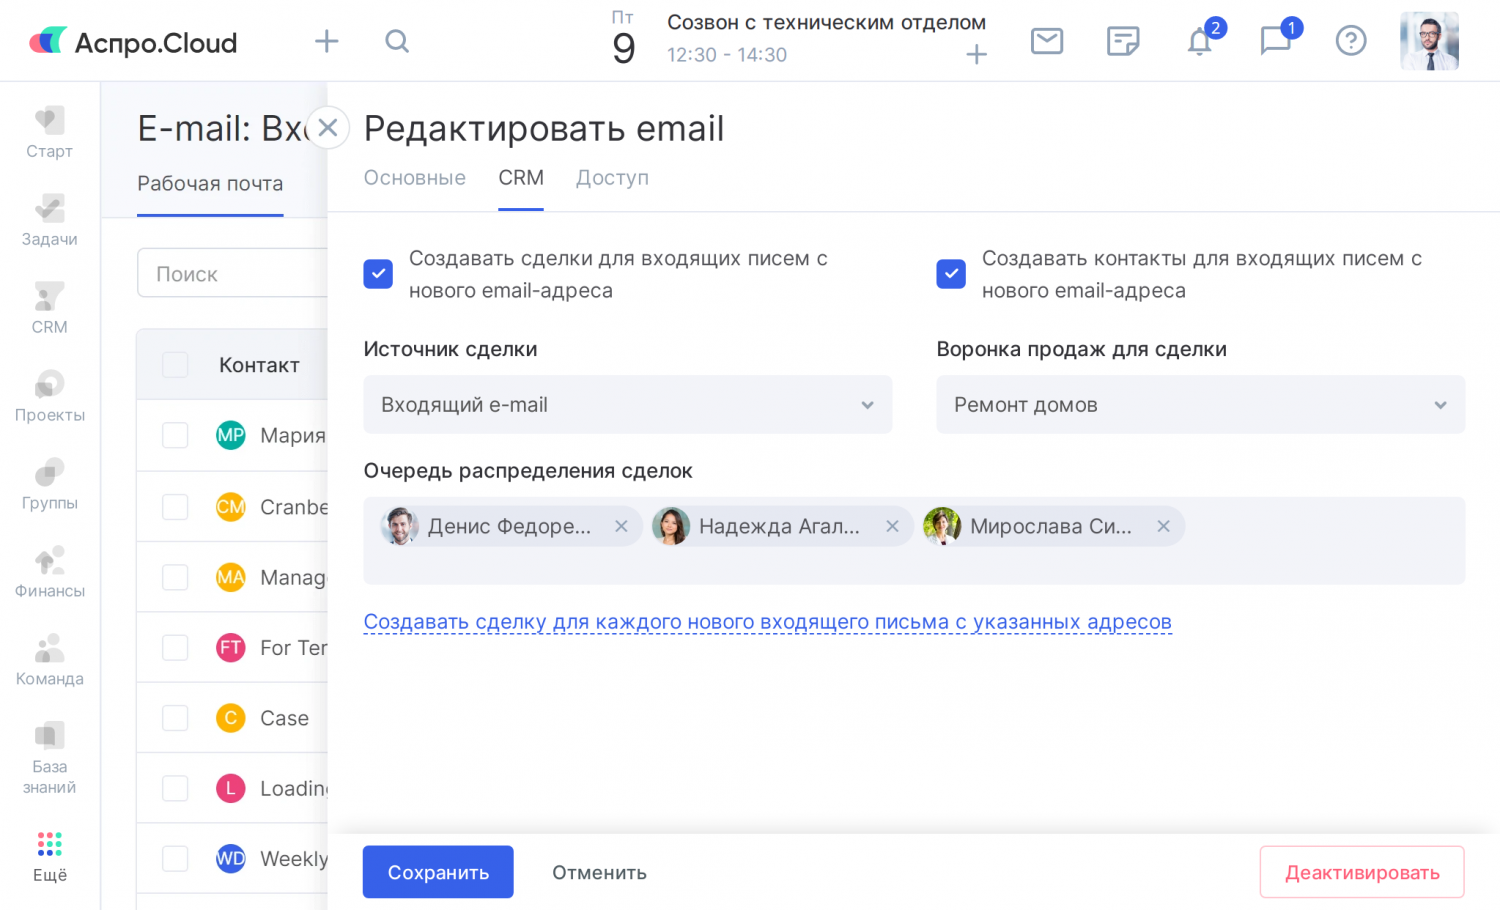
Task: Click the search magnifier icon in header
Action: [397, 41]
